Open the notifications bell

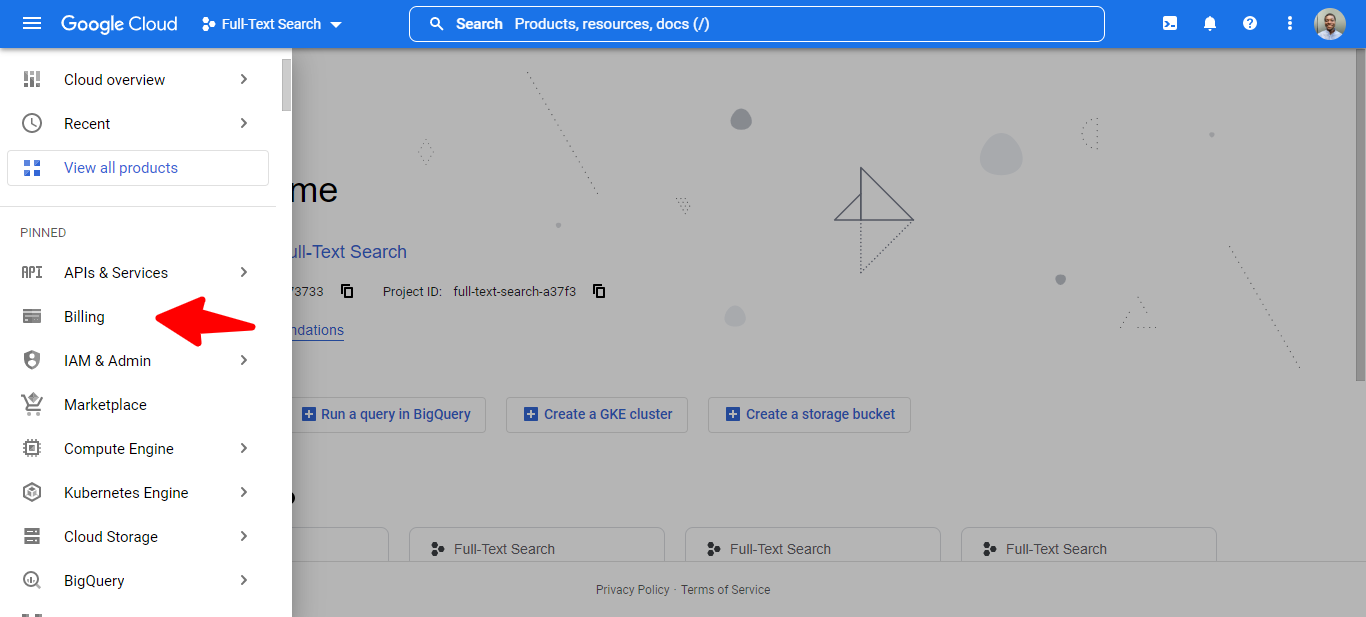pyautogui.click(x=1210, y=24)
